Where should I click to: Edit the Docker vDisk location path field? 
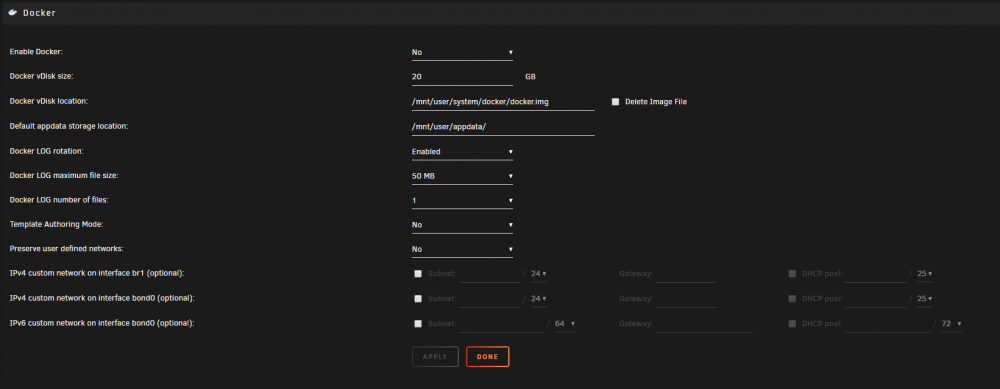(503, 101)
